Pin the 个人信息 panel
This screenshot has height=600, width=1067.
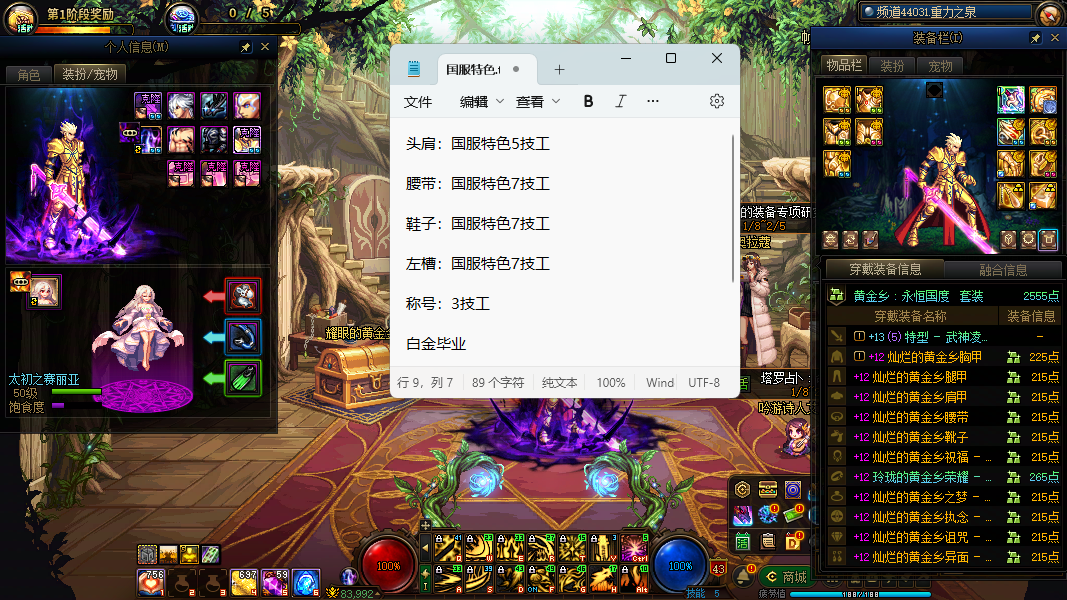click(246, 47)
